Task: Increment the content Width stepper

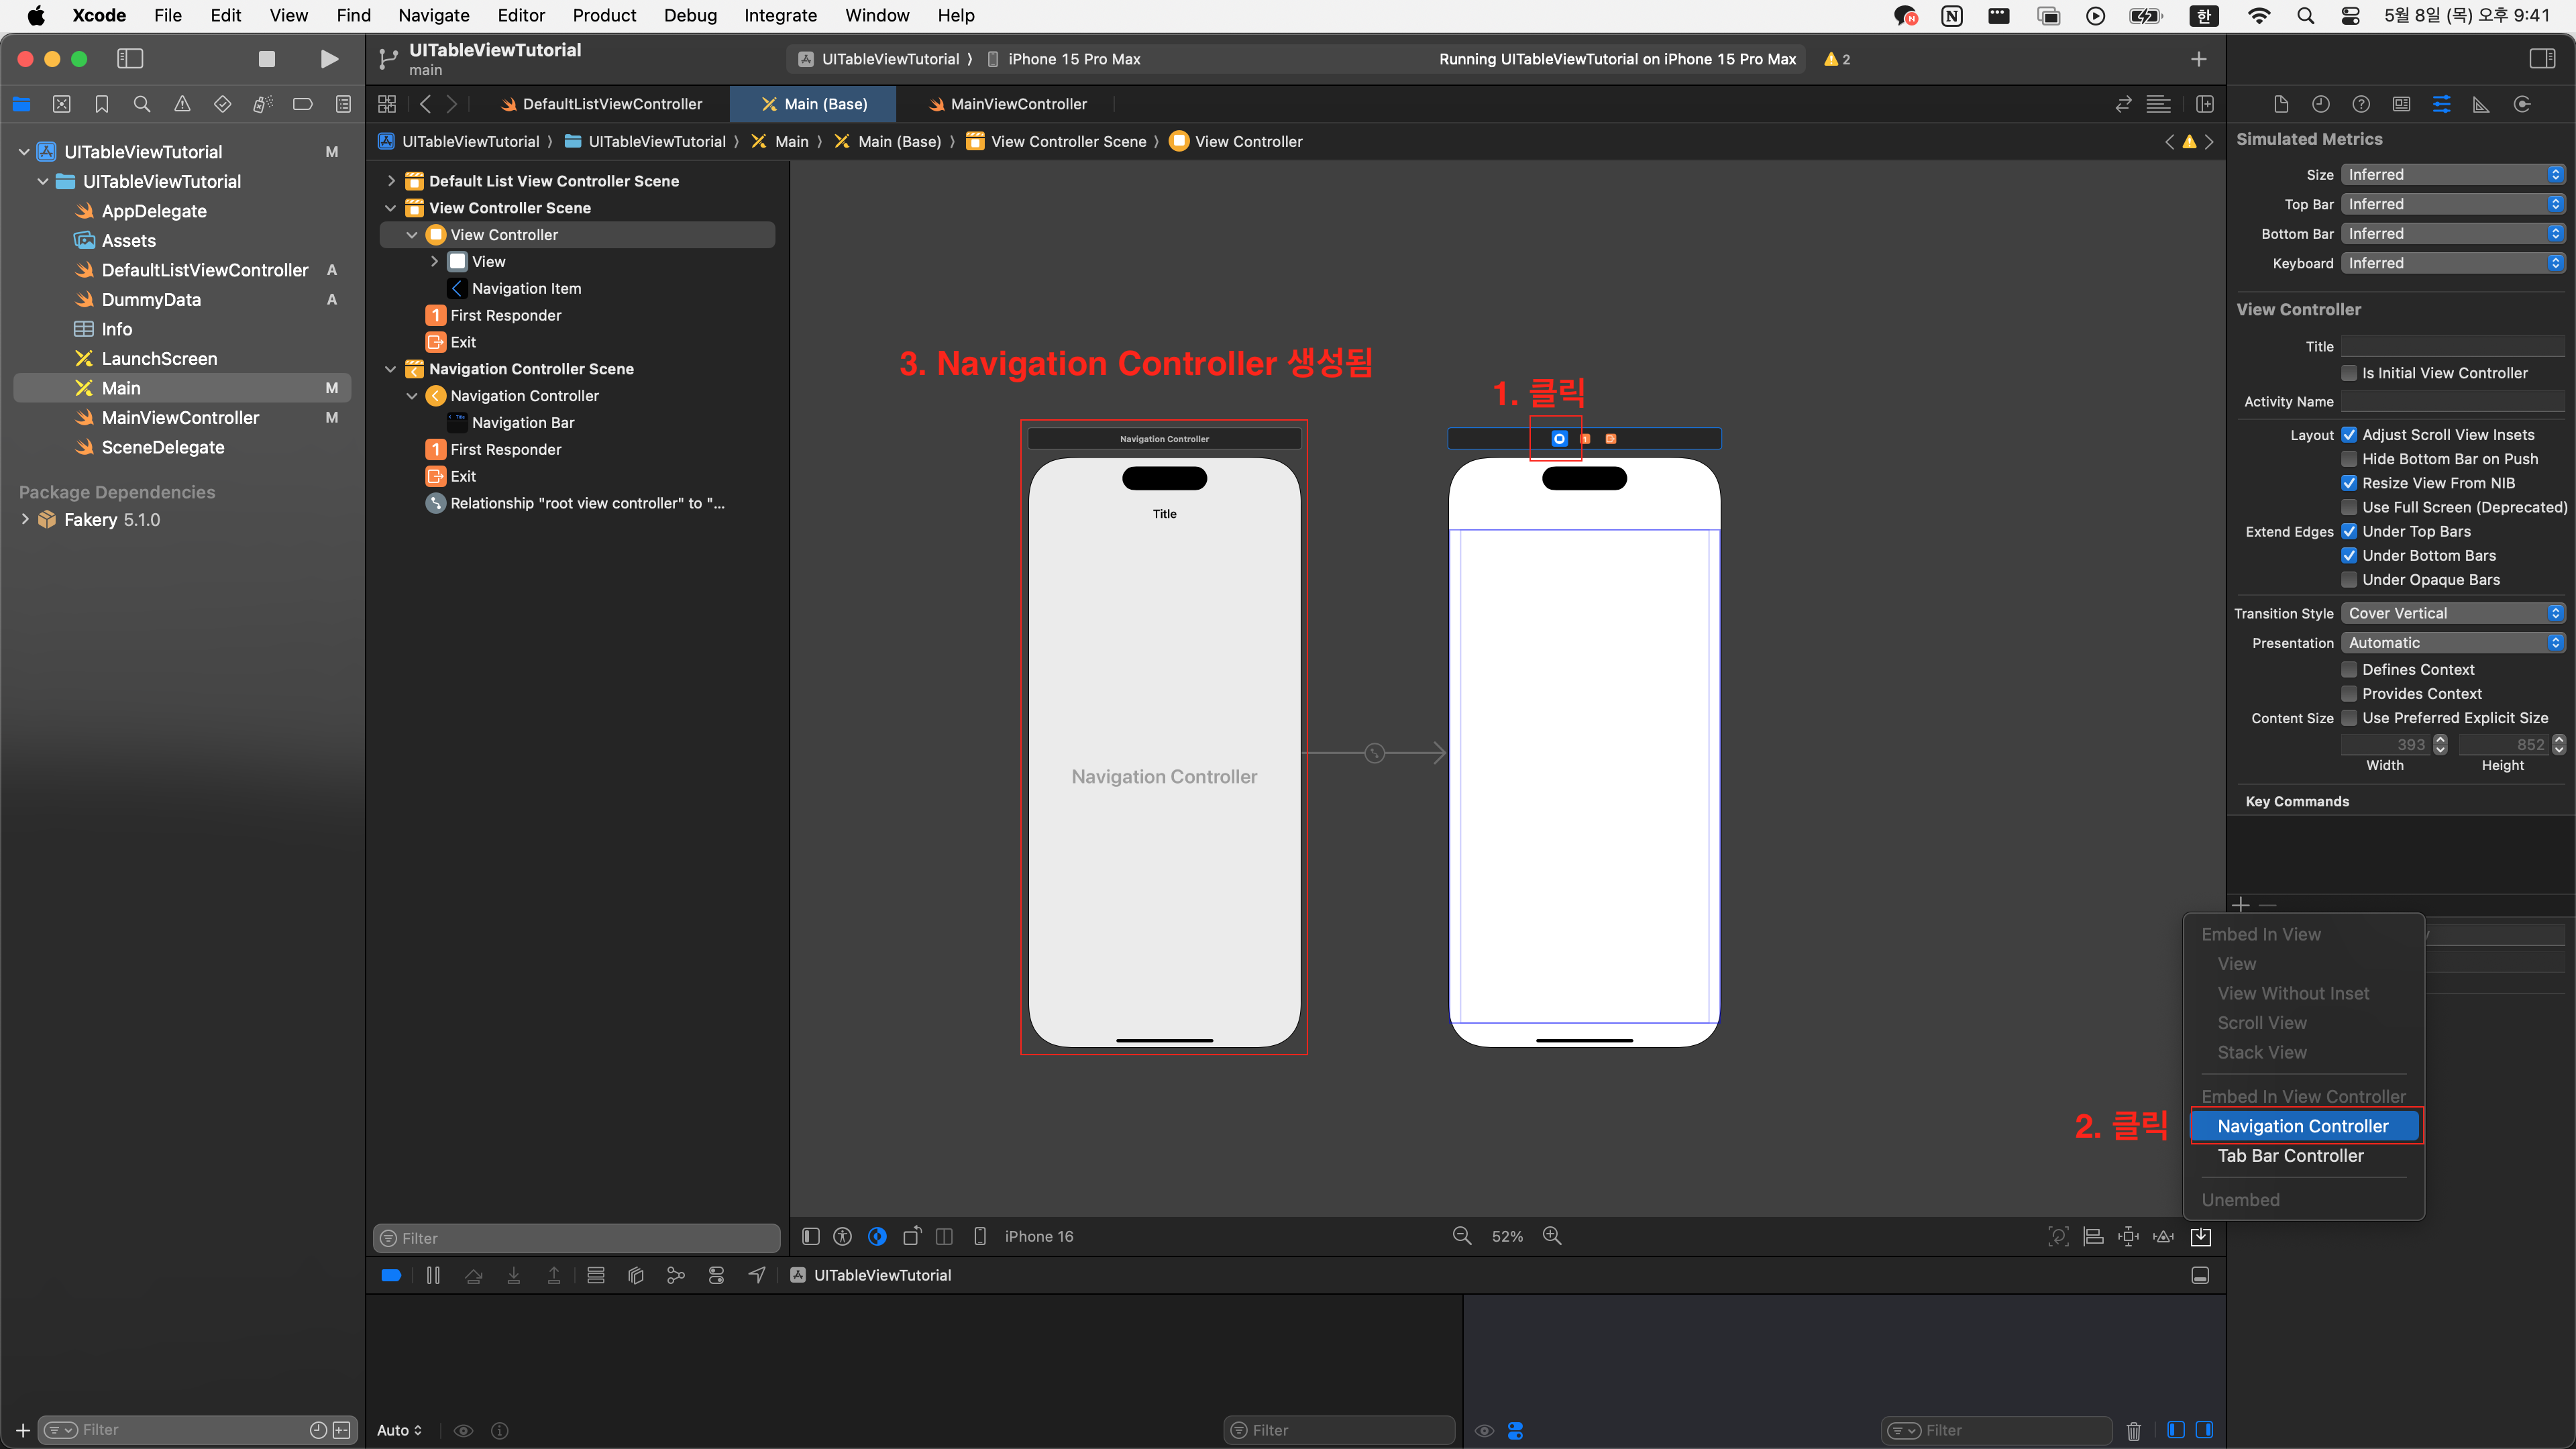Action: [x=2440, y=740]
